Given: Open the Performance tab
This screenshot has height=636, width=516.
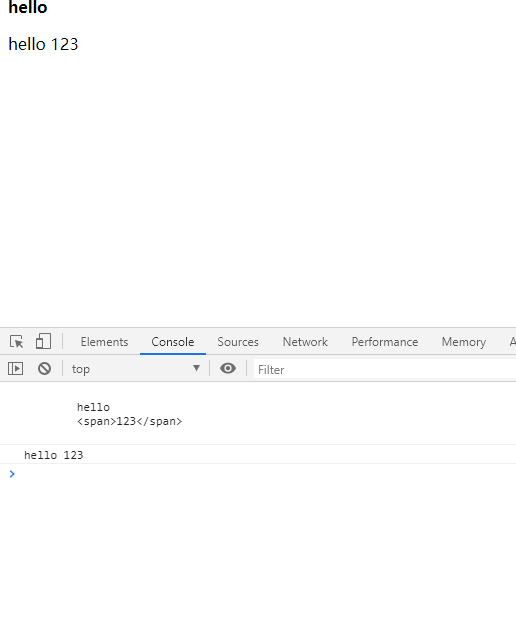Looking at the screenshot, I should pyautogui.click(x=385, y=342).
